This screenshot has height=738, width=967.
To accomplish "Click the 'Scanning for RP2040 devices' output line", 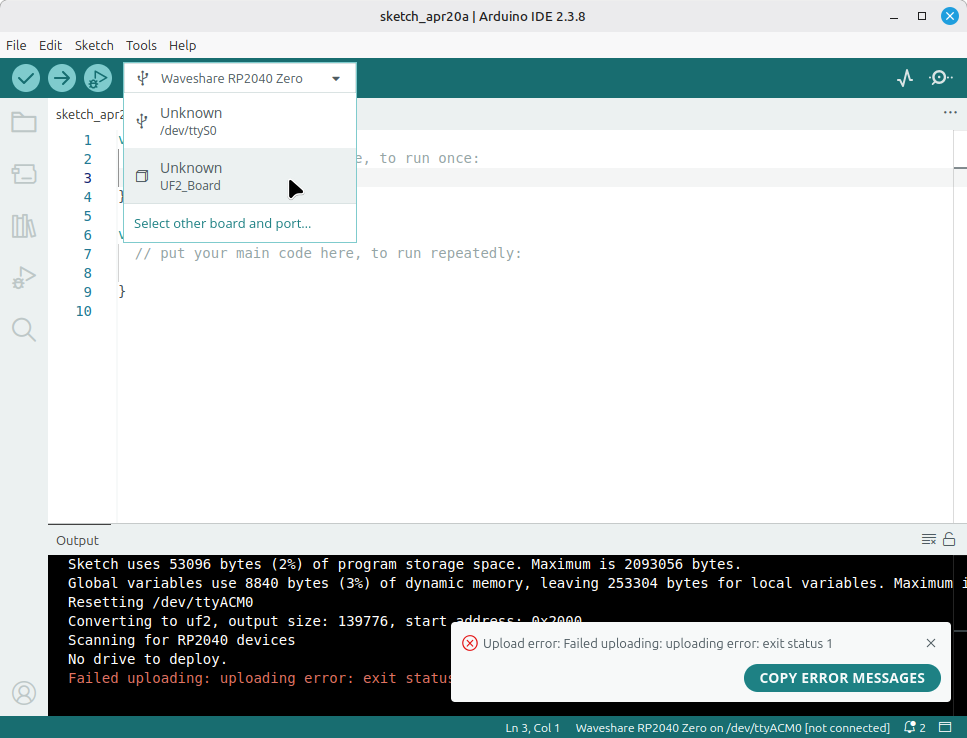I will 181,640.
